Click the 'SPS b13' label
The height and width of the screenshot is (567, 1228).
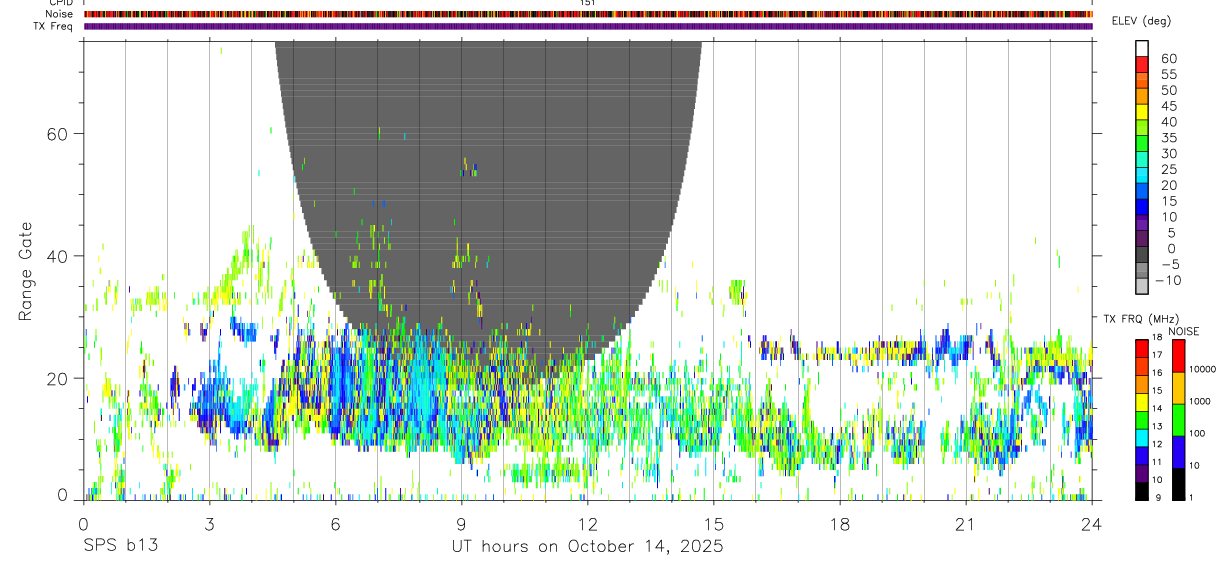[x=121, y=546]
